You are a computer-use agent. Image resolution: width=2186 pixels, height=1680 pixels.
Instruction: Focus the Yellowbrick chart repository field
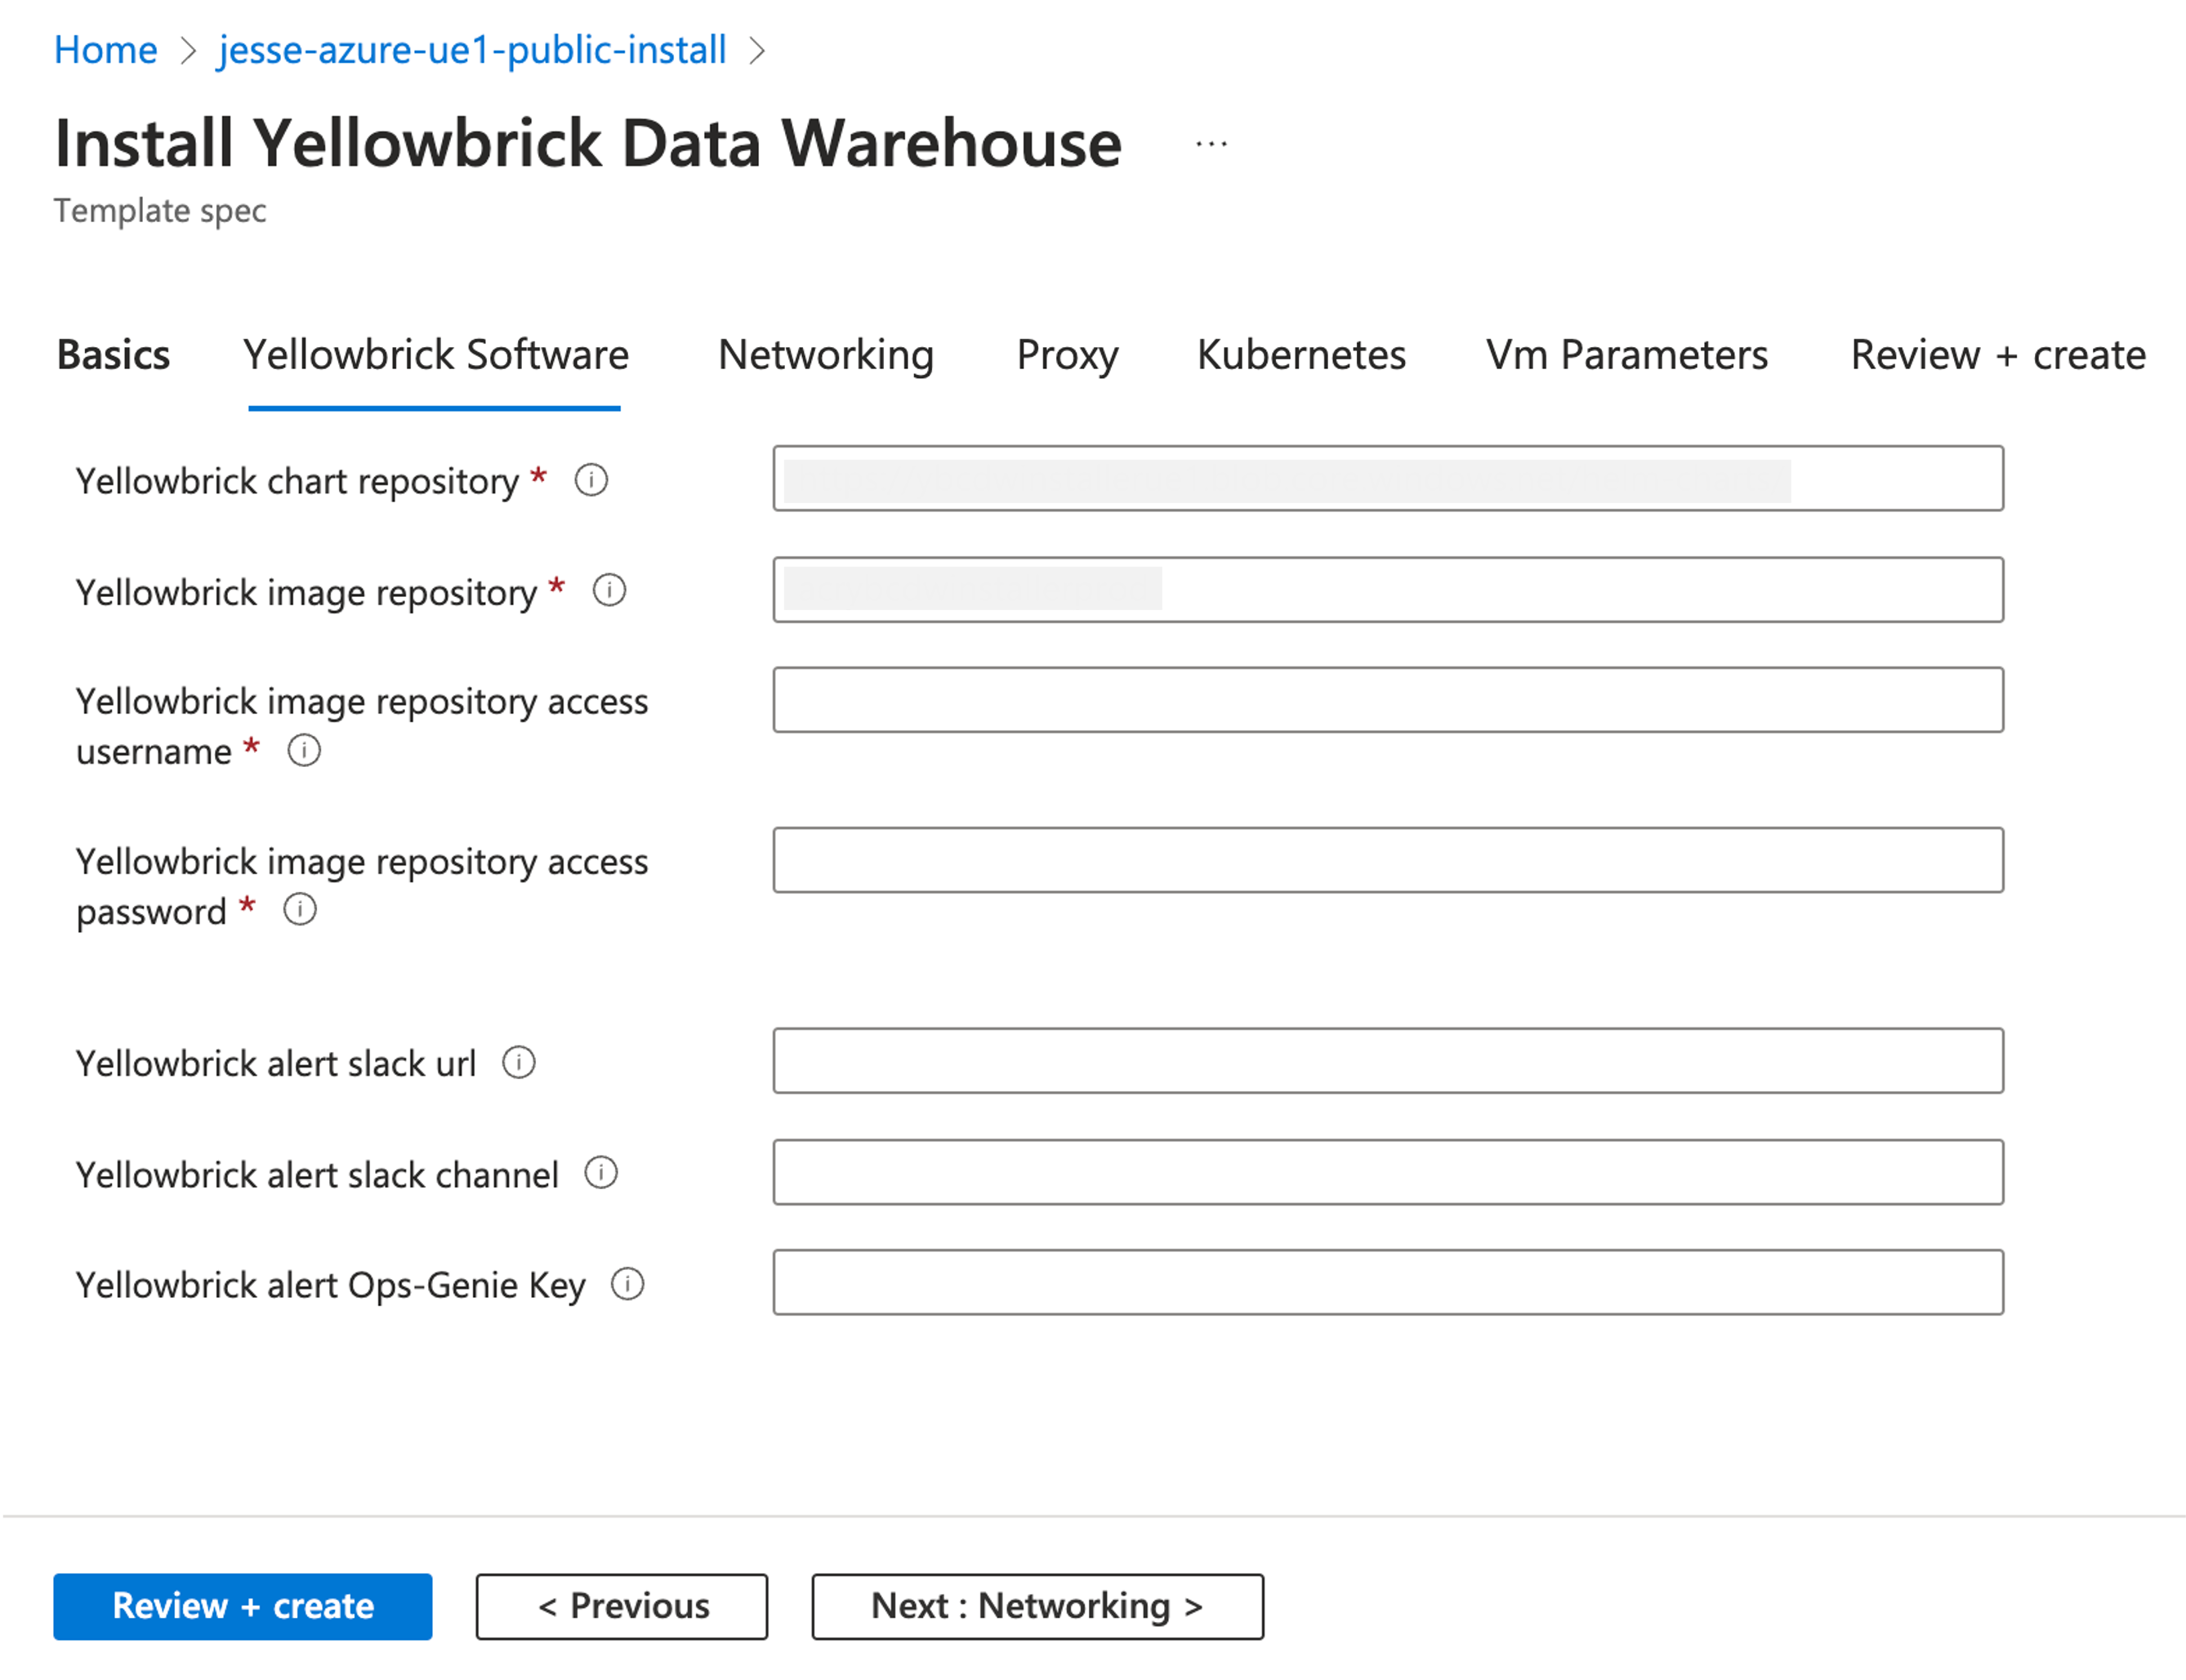pos(1388,478)
